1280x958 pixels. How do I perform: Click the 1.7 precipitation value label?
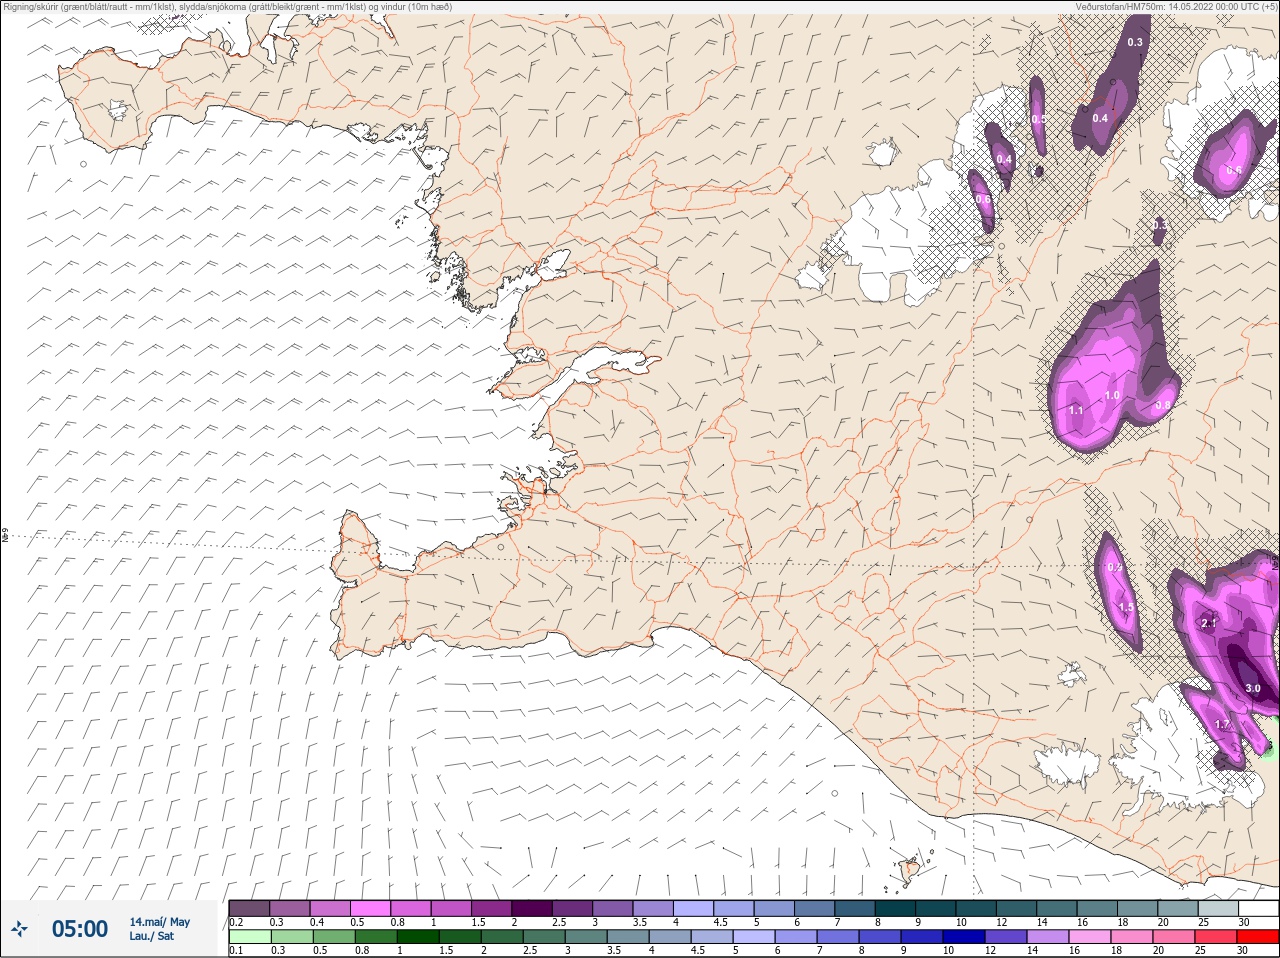[x=1222, y=724]
